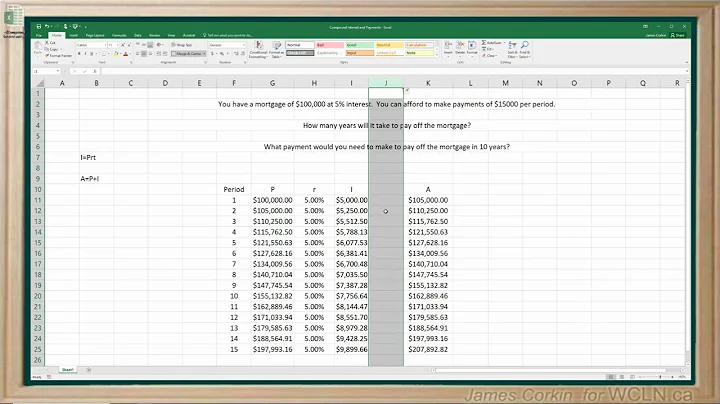Switch to the Formulas tab
The width and height of the screenshot is (720, 404).
119,35
